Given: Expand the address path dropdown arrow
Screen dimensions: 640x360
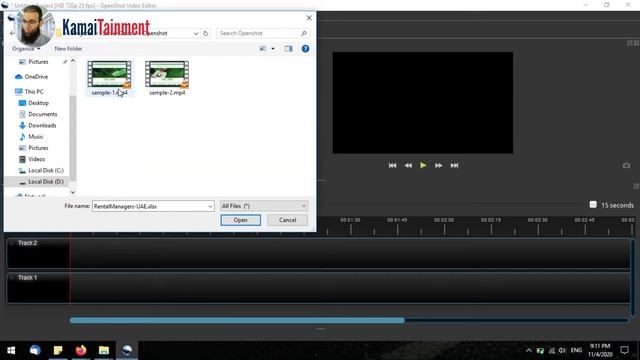Looking at the screenshot, I should click(x=196, y=33).
